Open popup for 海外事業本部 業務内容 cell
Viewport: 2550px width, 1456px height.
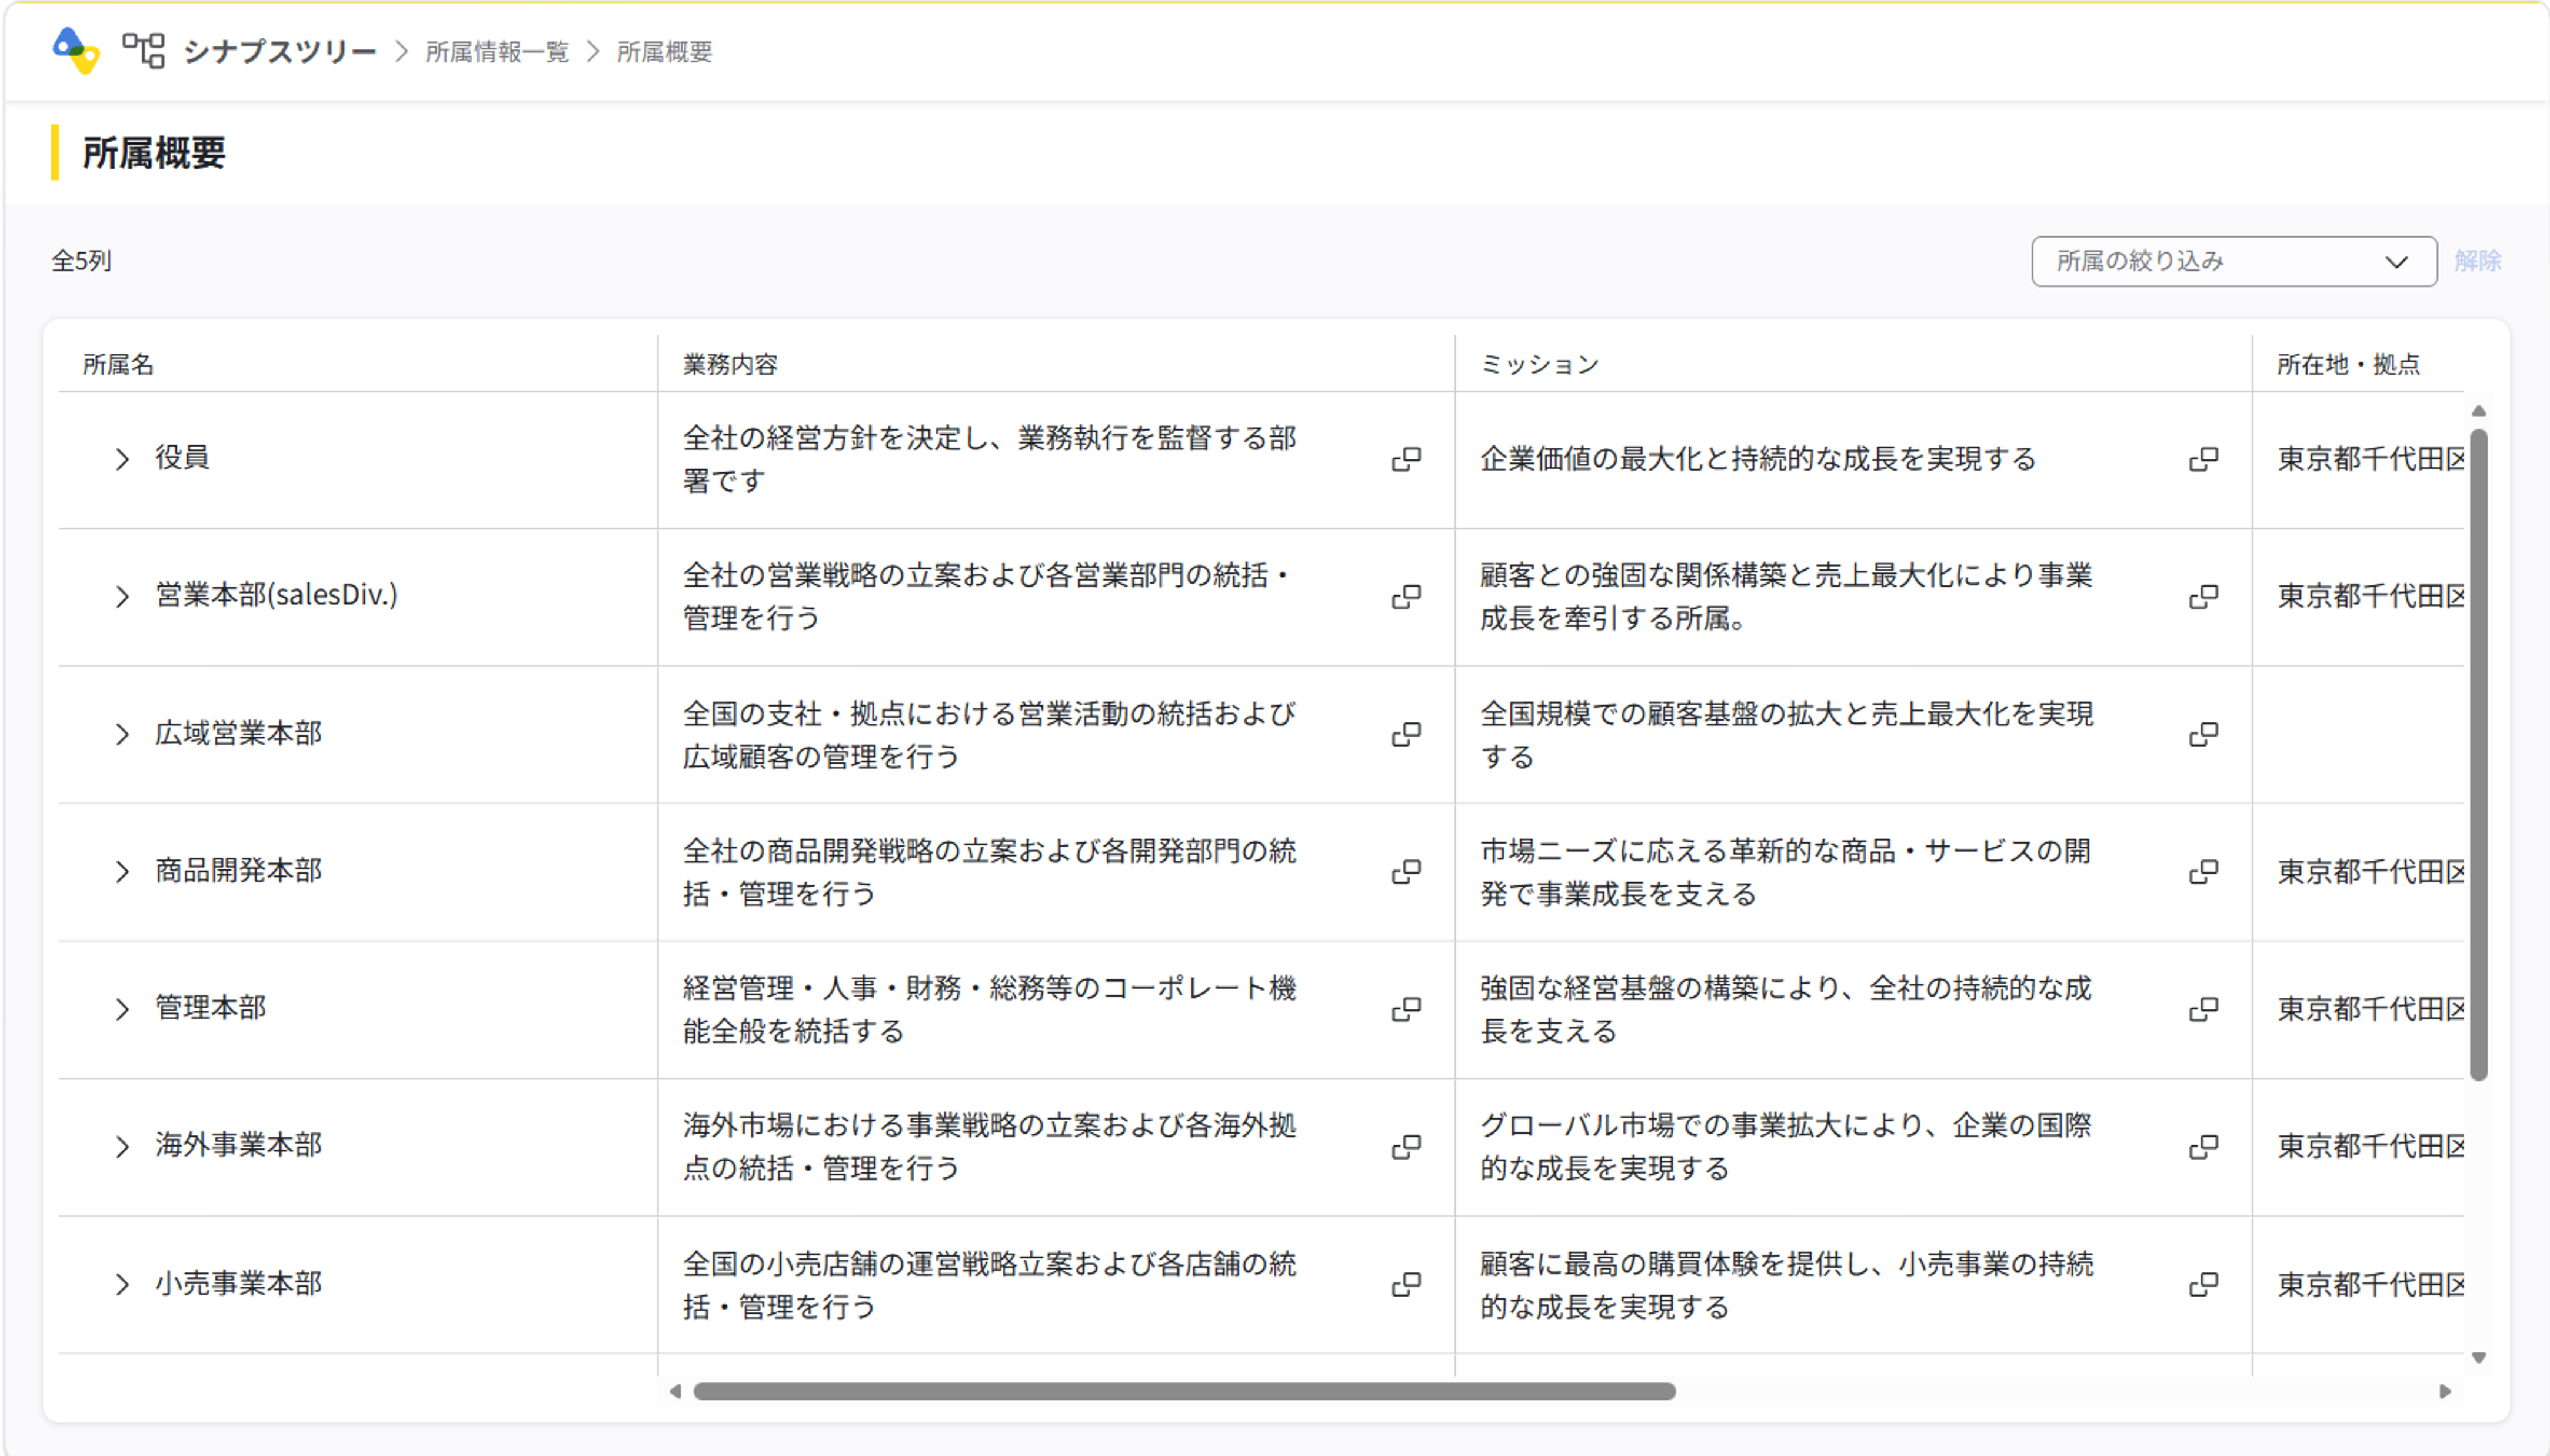click(x=1406, y=1146)
